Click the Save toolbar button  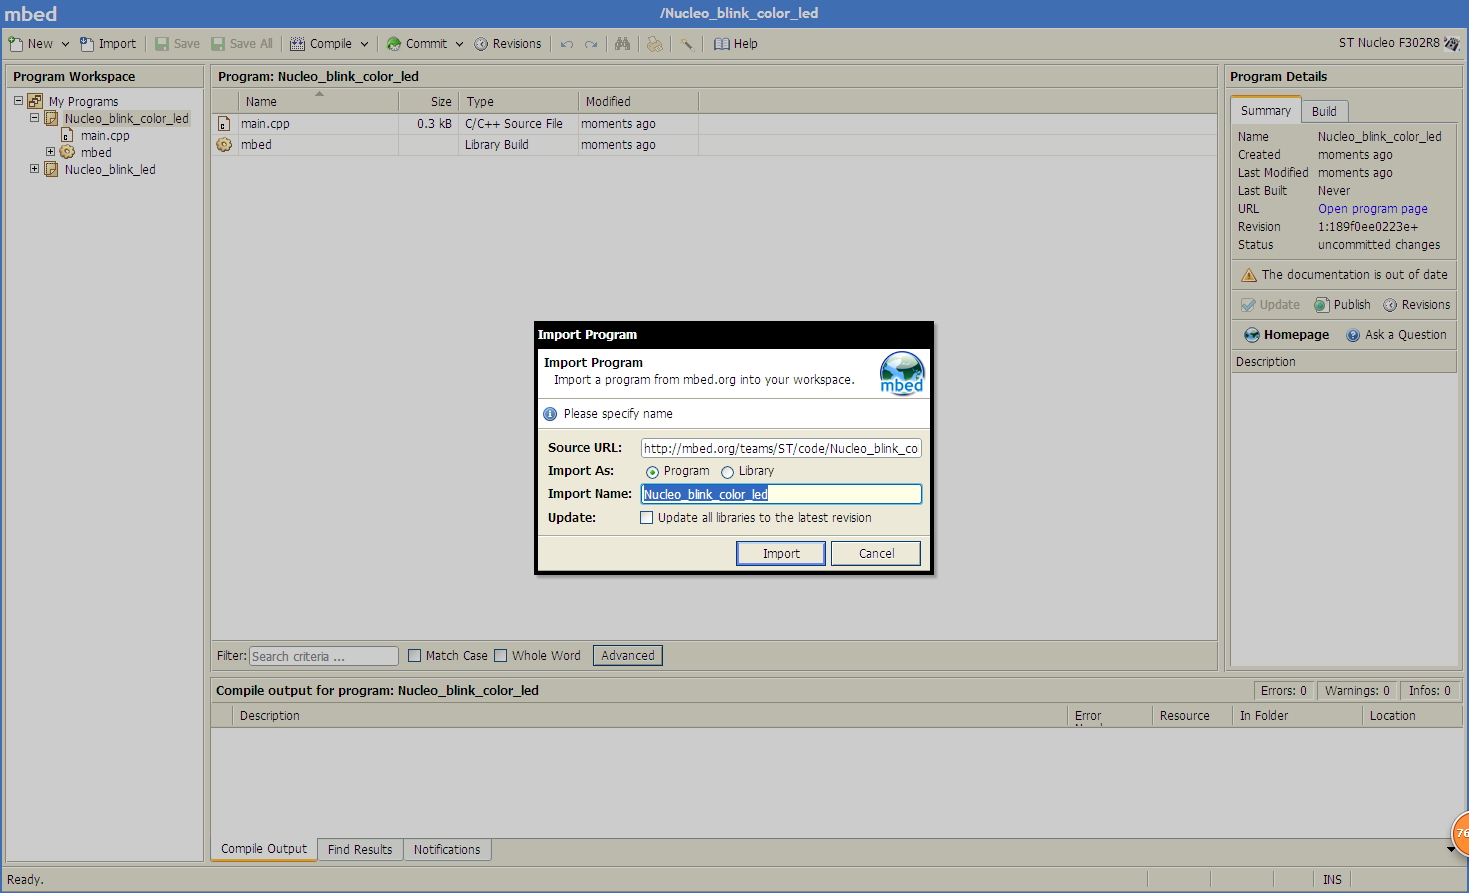[x=177, y=44]
